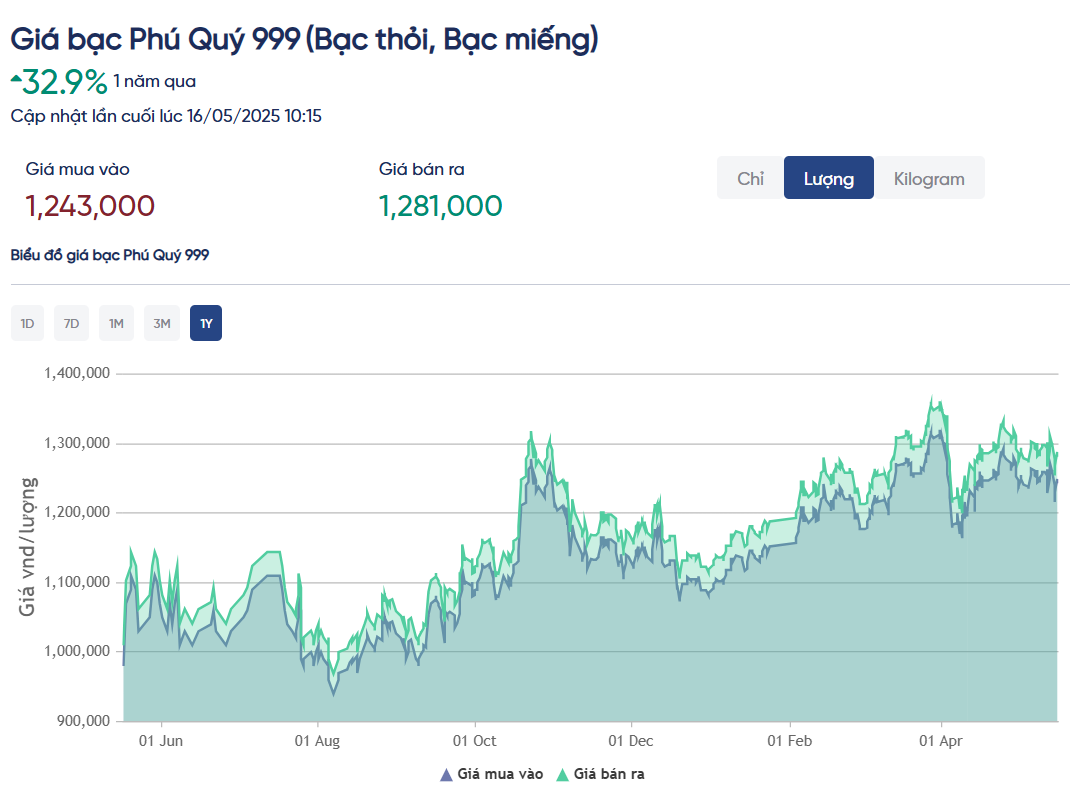1082x793 pixels.
Task: Click the buy price value 1,243,000
Action: [90, 206]
